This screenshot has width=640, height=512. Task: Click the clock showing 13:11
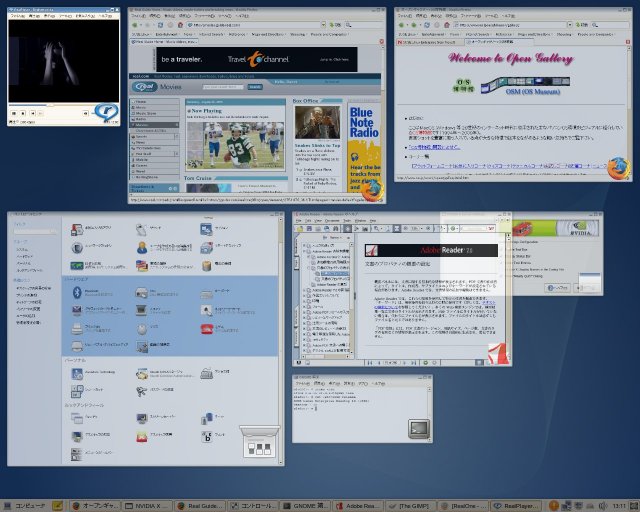click(x=619, y=506)
